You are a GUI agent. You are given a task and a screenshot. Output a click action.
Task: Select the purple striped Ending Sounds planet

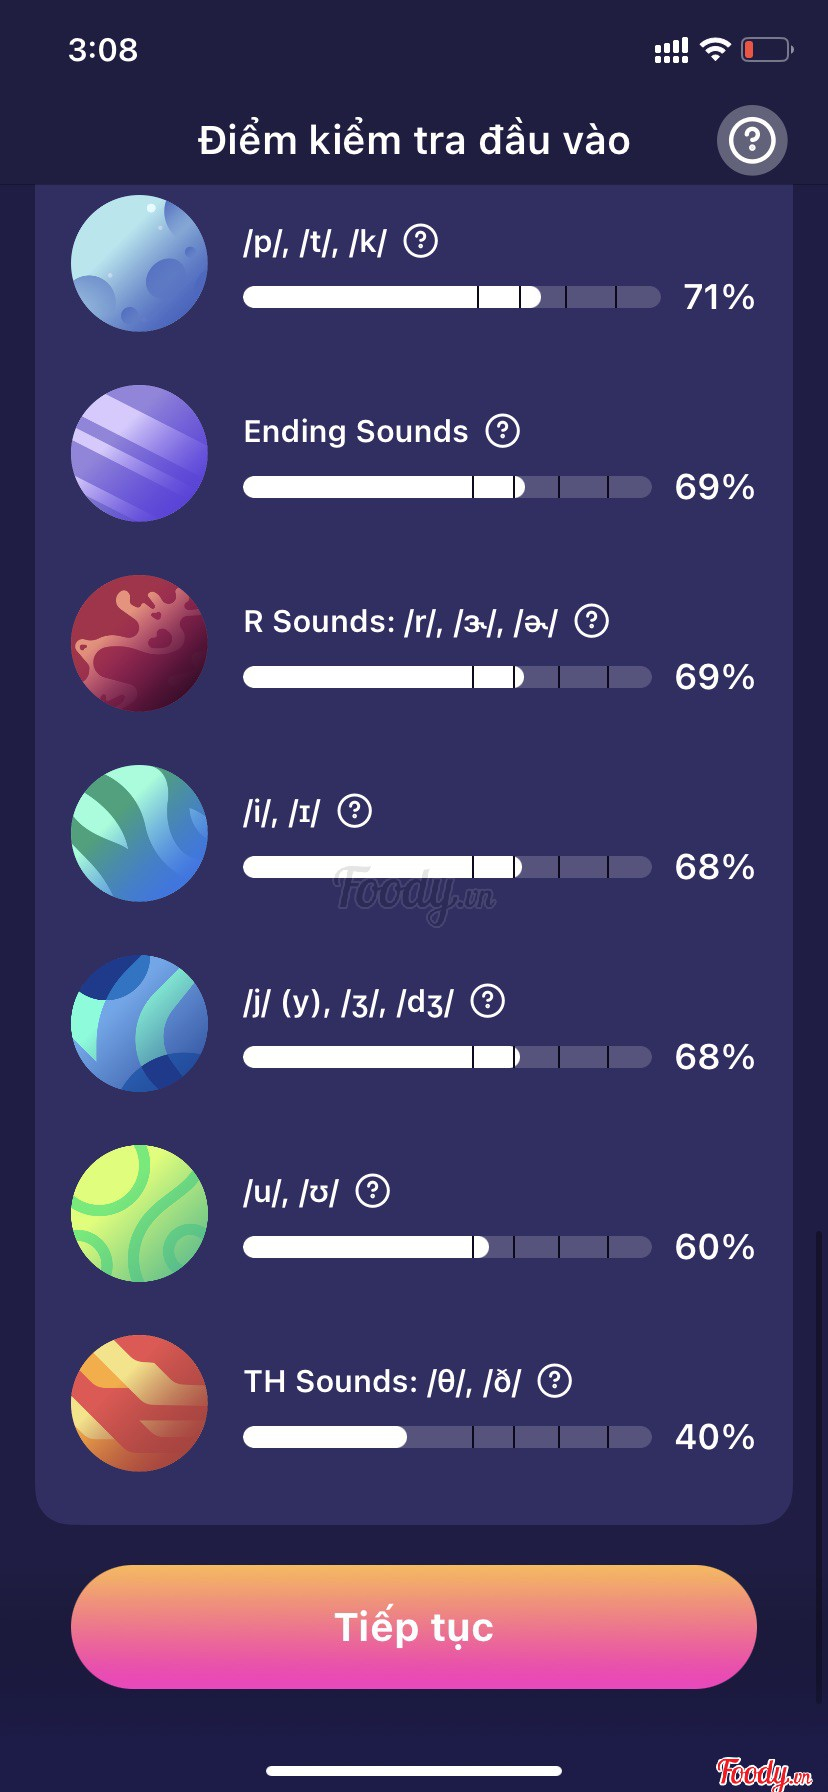click(x=139, y=454)
